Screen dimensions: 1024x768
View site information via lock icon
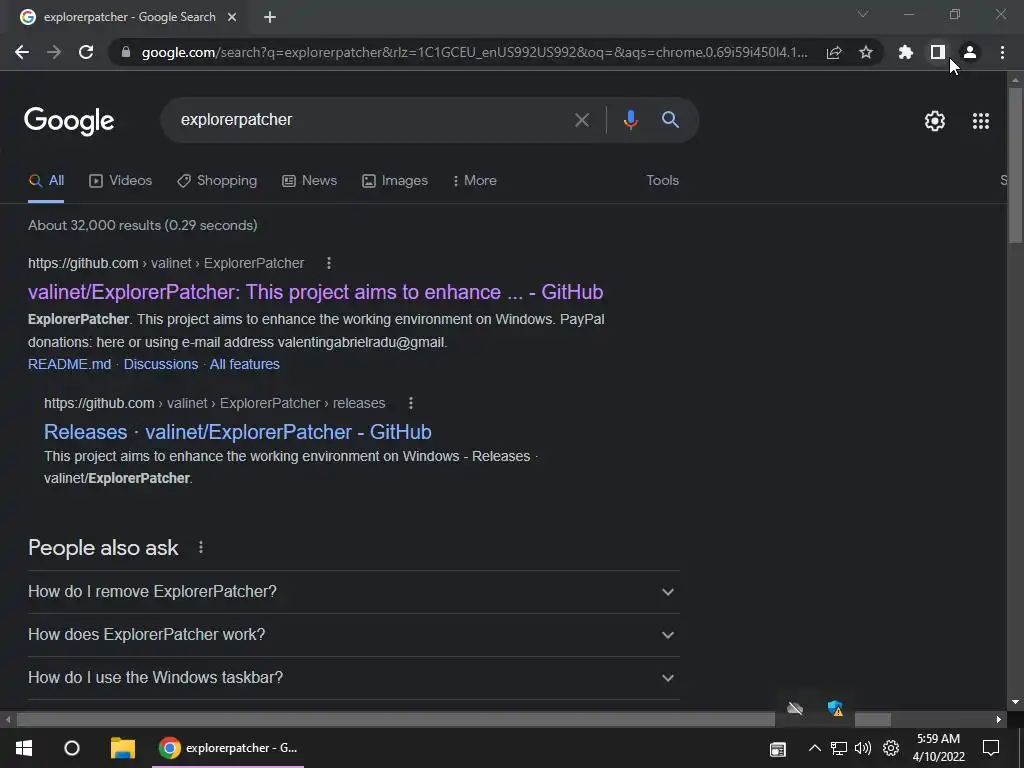(125, 52)
